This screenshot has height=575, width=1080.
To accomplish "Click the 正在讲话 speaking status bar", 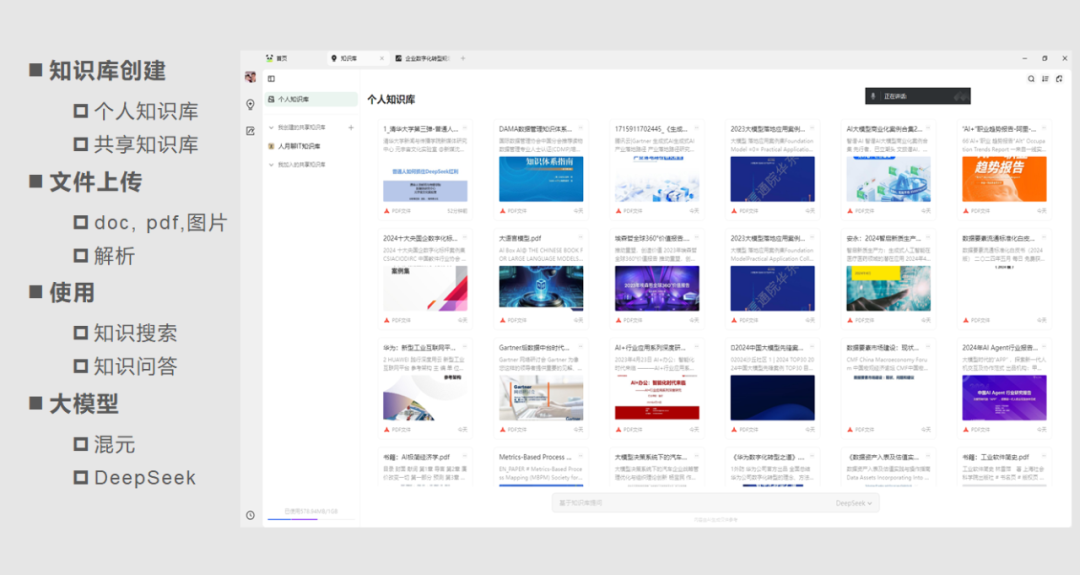I will [x=917, y=96].
